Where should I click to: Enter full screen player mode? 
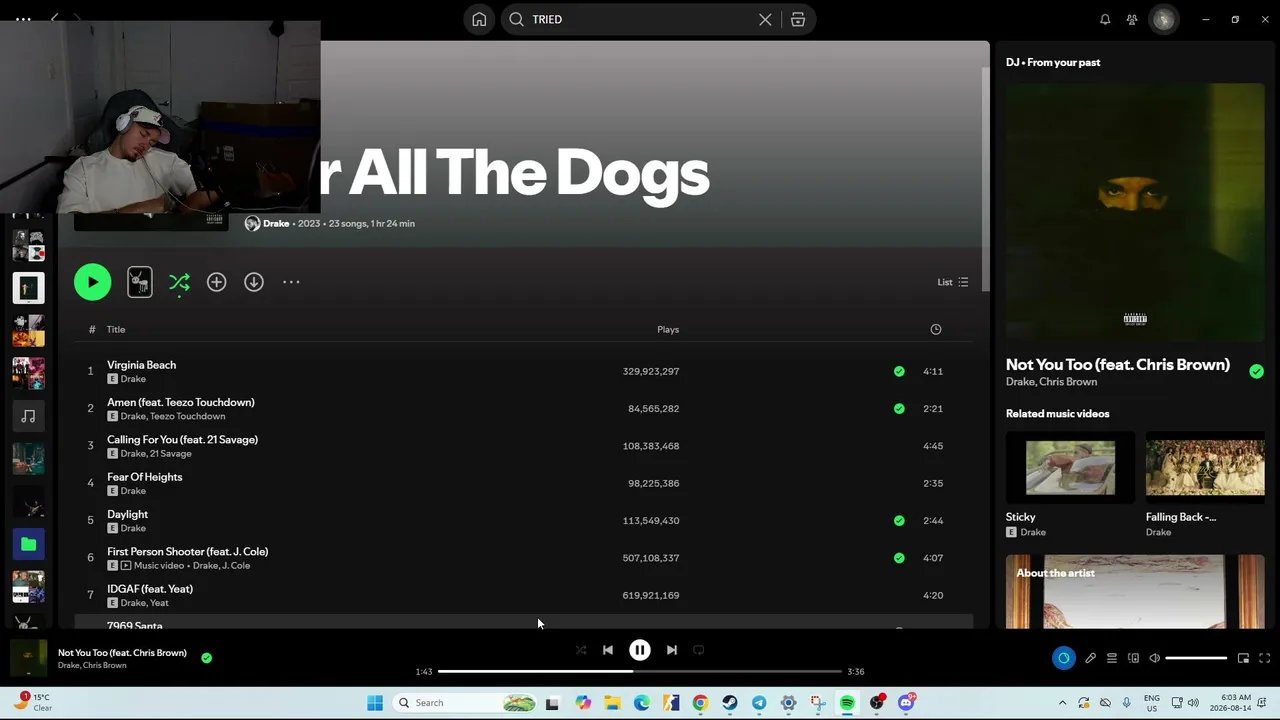click(x=1264, y=658)
